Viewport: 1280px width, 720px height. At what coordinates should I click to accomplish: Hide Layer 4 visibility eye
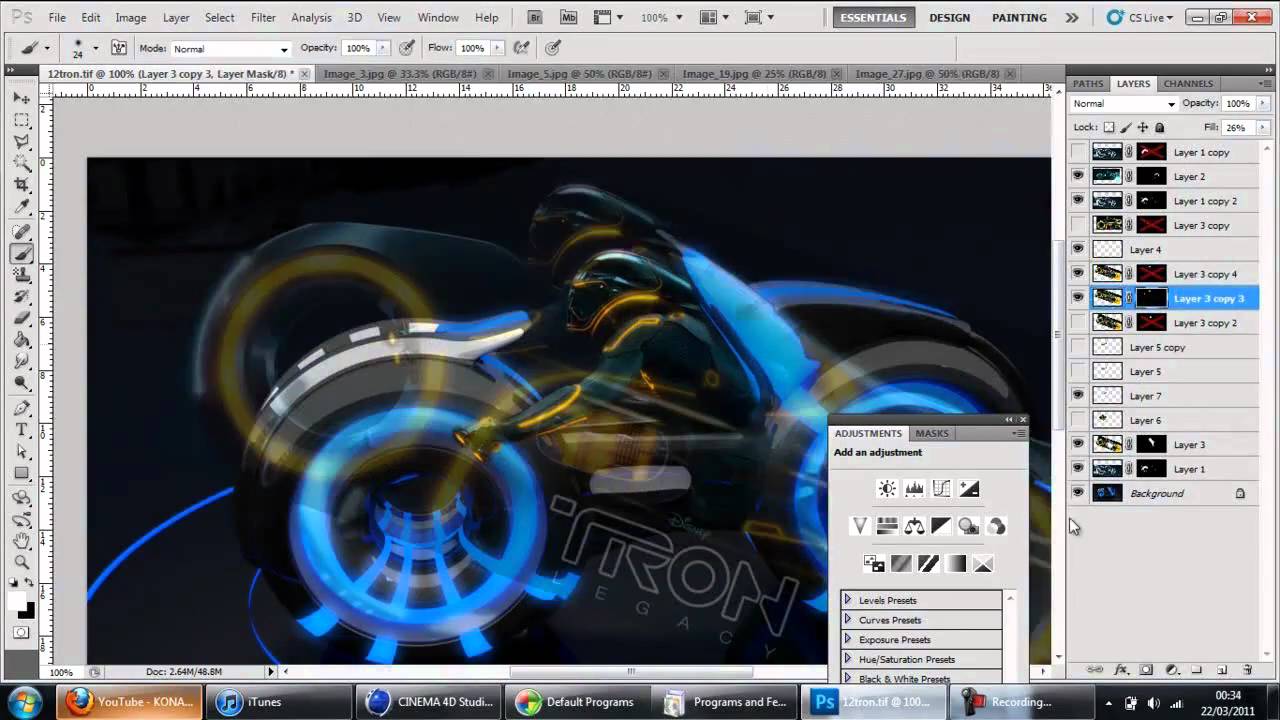pyautogui.click(x=1078, y=249)
